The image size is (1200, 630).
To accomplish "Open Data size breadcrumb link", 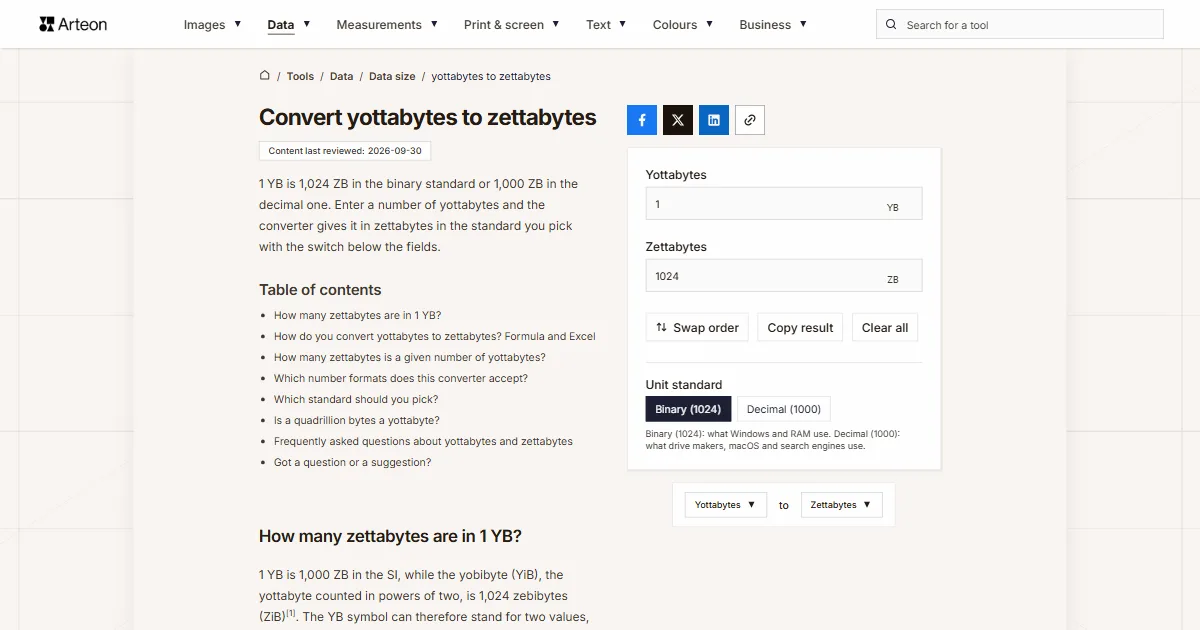I will [392, 76].
